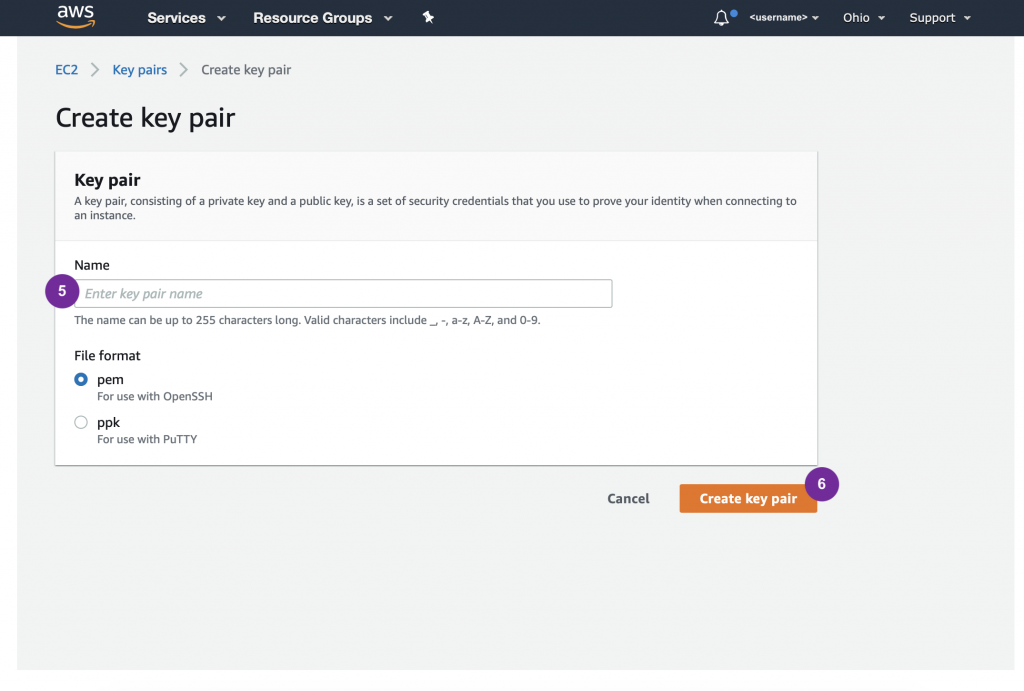Cancel key pair creation
Viewport: 1024px width, 691px height.
[x=628, y=499]
